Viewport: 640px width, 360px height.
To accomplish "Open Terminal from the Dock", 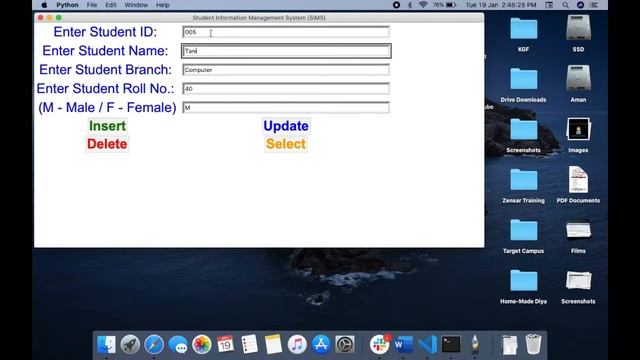I will pos(451,344).
